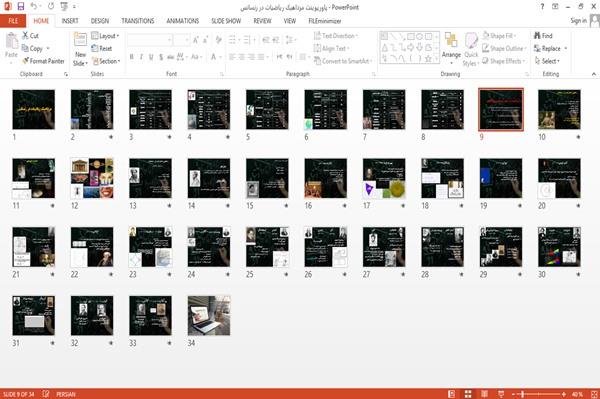Open the Find tool

click(543, 36)
